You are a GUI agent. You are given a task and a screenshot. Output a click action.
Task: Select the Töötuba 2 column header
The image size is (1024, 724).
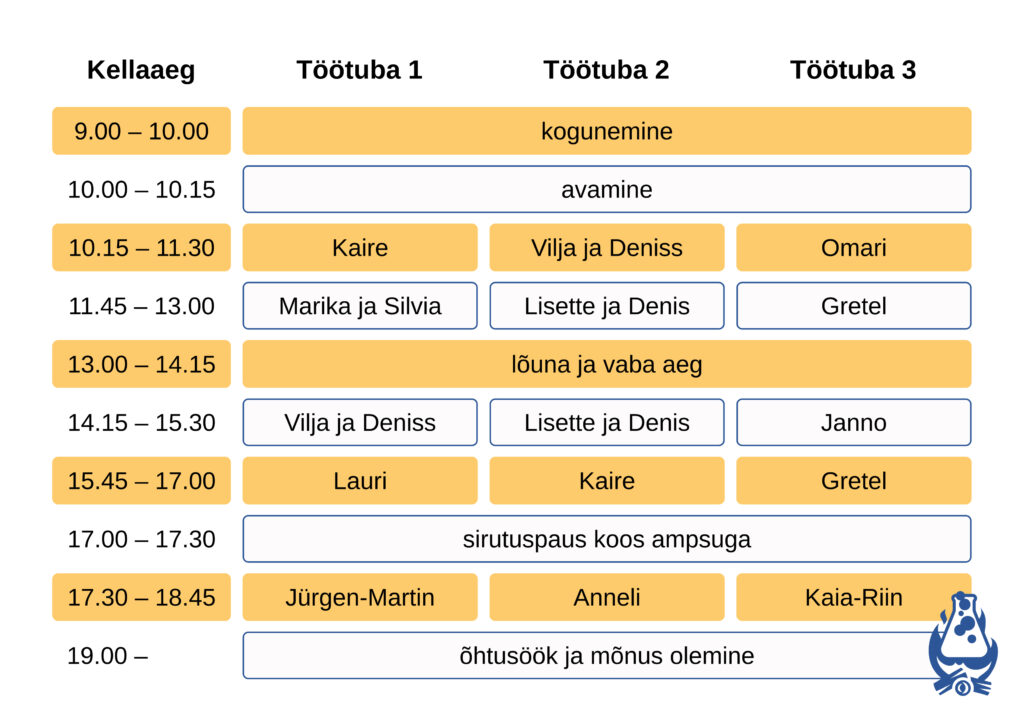pyautogui.click(x=606, y=70)
